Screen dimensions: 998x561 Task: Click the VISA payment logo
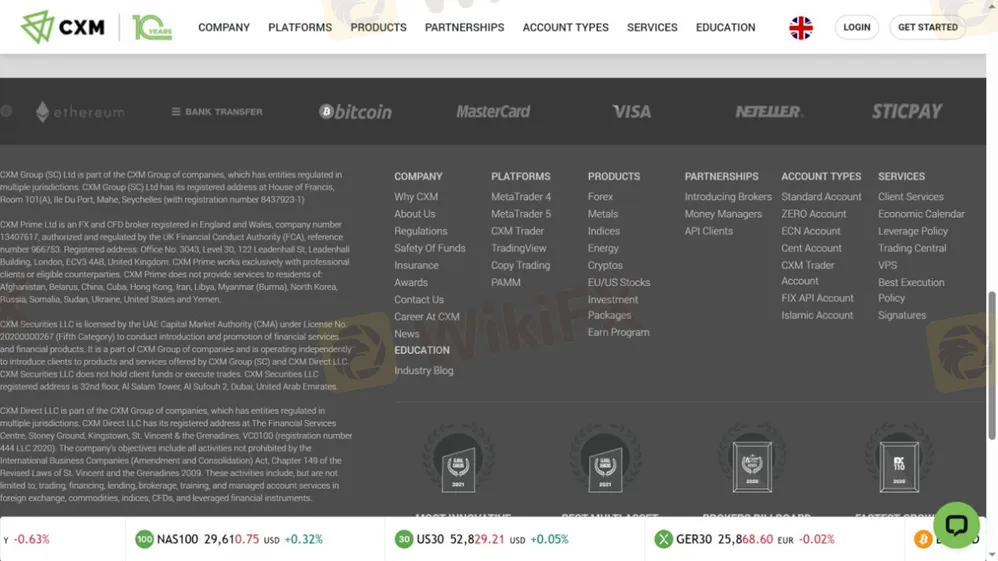(x=631, y=111)
